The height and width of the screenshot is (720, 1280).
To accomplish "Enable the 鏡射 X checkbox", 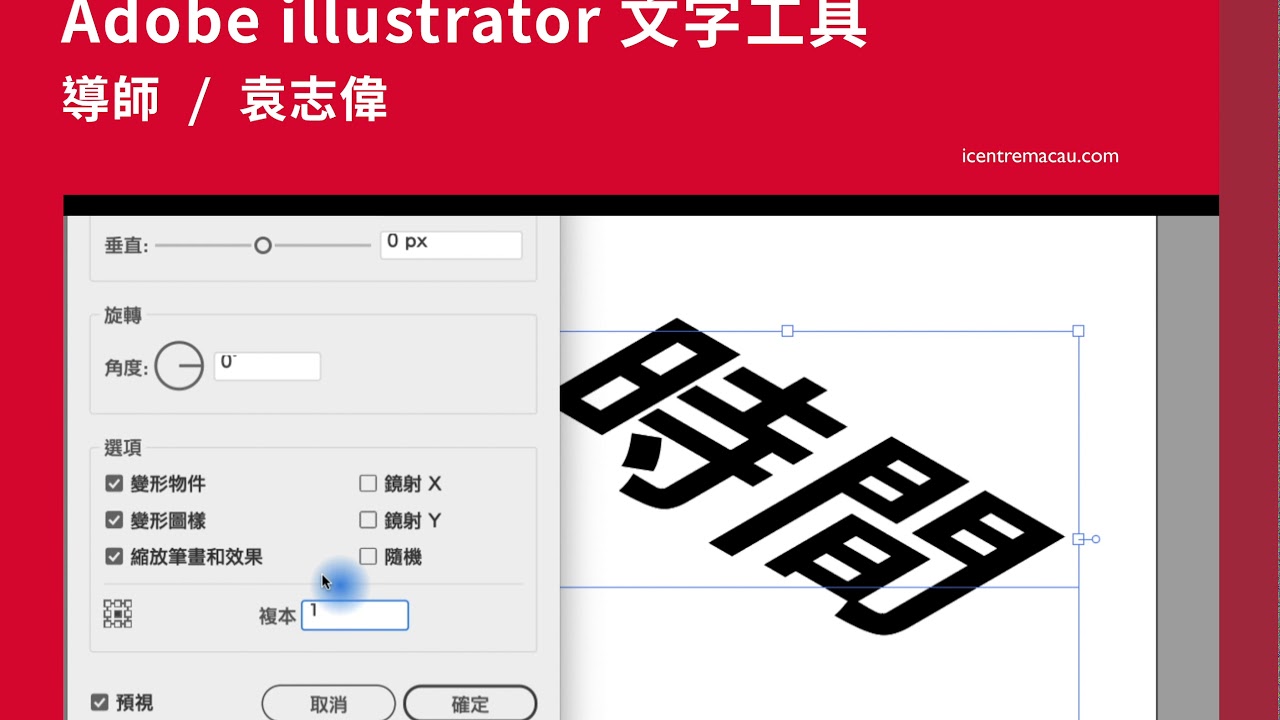I will coord(368,484).
